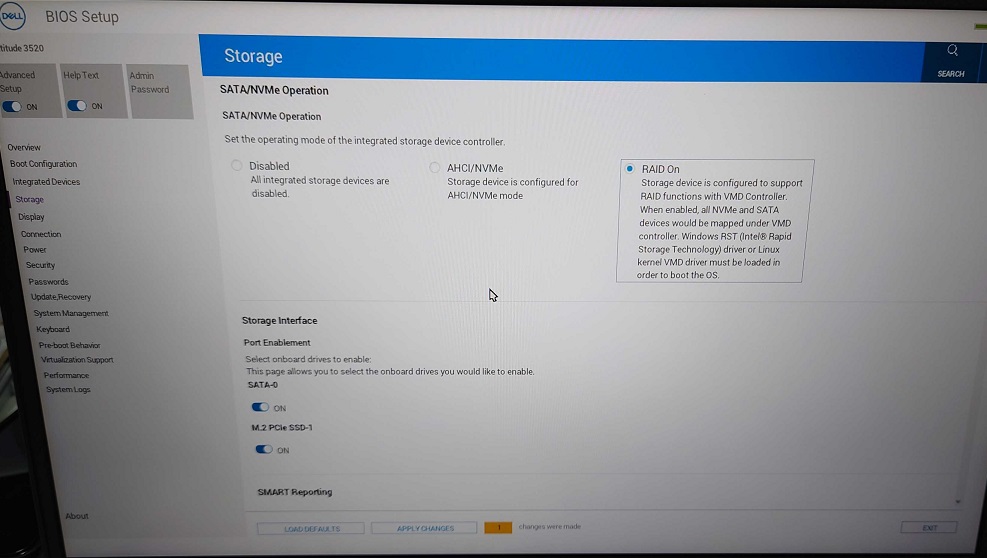The width and height of the screenshot is (987, 558).
Task: Choose RAID On radio button
Action: pos(629,169)
